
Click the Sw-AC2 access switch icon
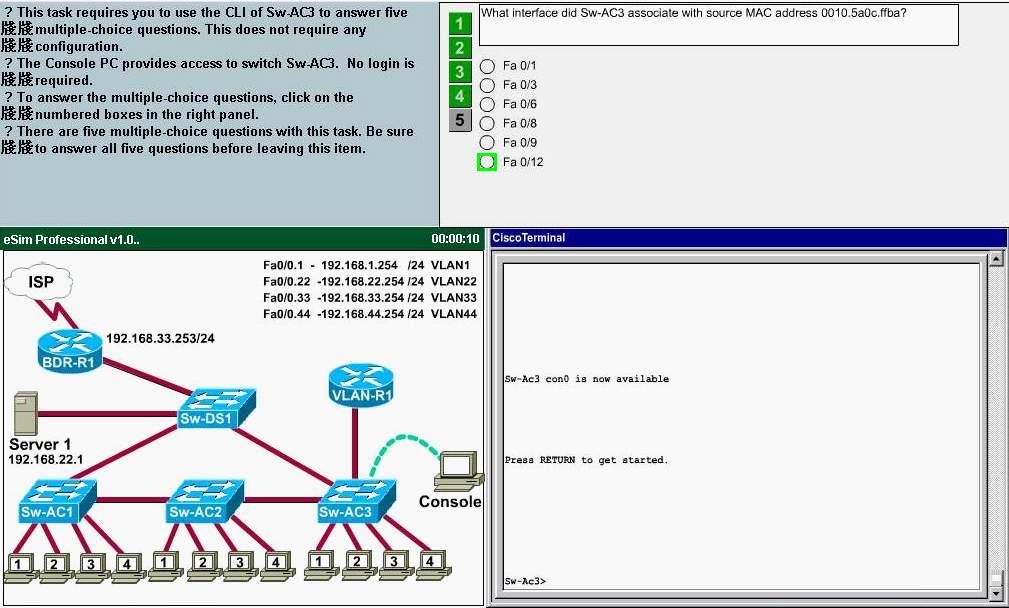[x=205, y=501]
